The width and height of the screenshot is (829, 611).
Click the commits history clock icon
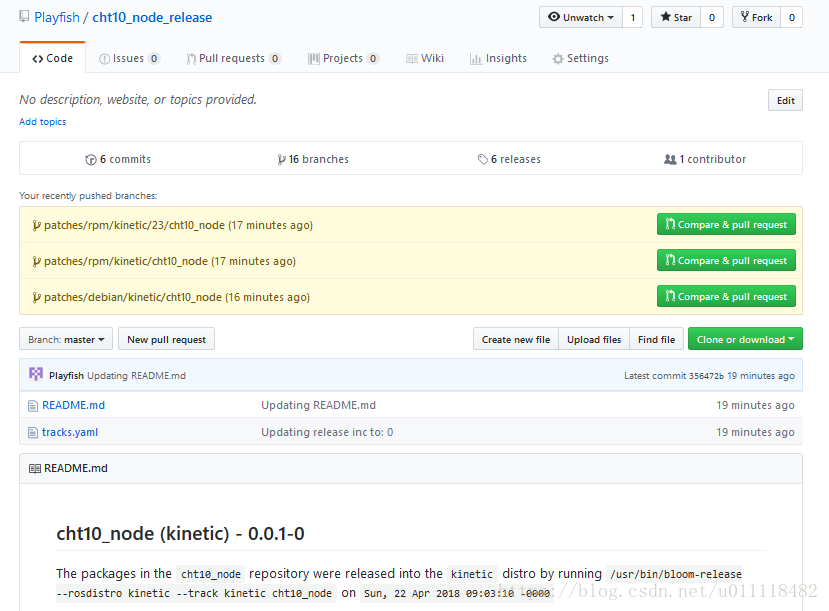click(x=91, y=160)
